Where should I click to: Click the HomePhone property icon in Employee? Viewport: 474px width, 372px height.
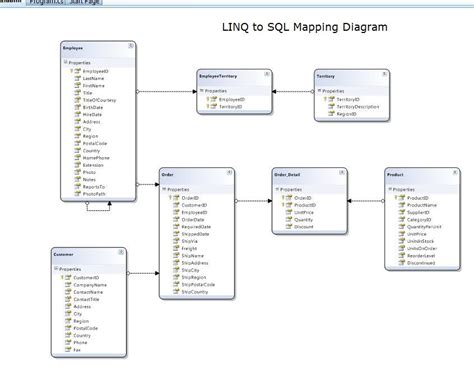pos(77,158)
